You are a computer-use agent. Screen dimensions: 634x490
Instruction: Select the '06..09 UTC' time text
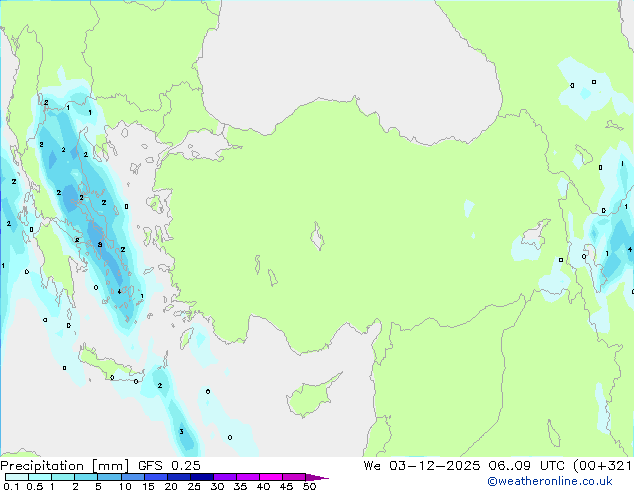[x=526, y=466]
